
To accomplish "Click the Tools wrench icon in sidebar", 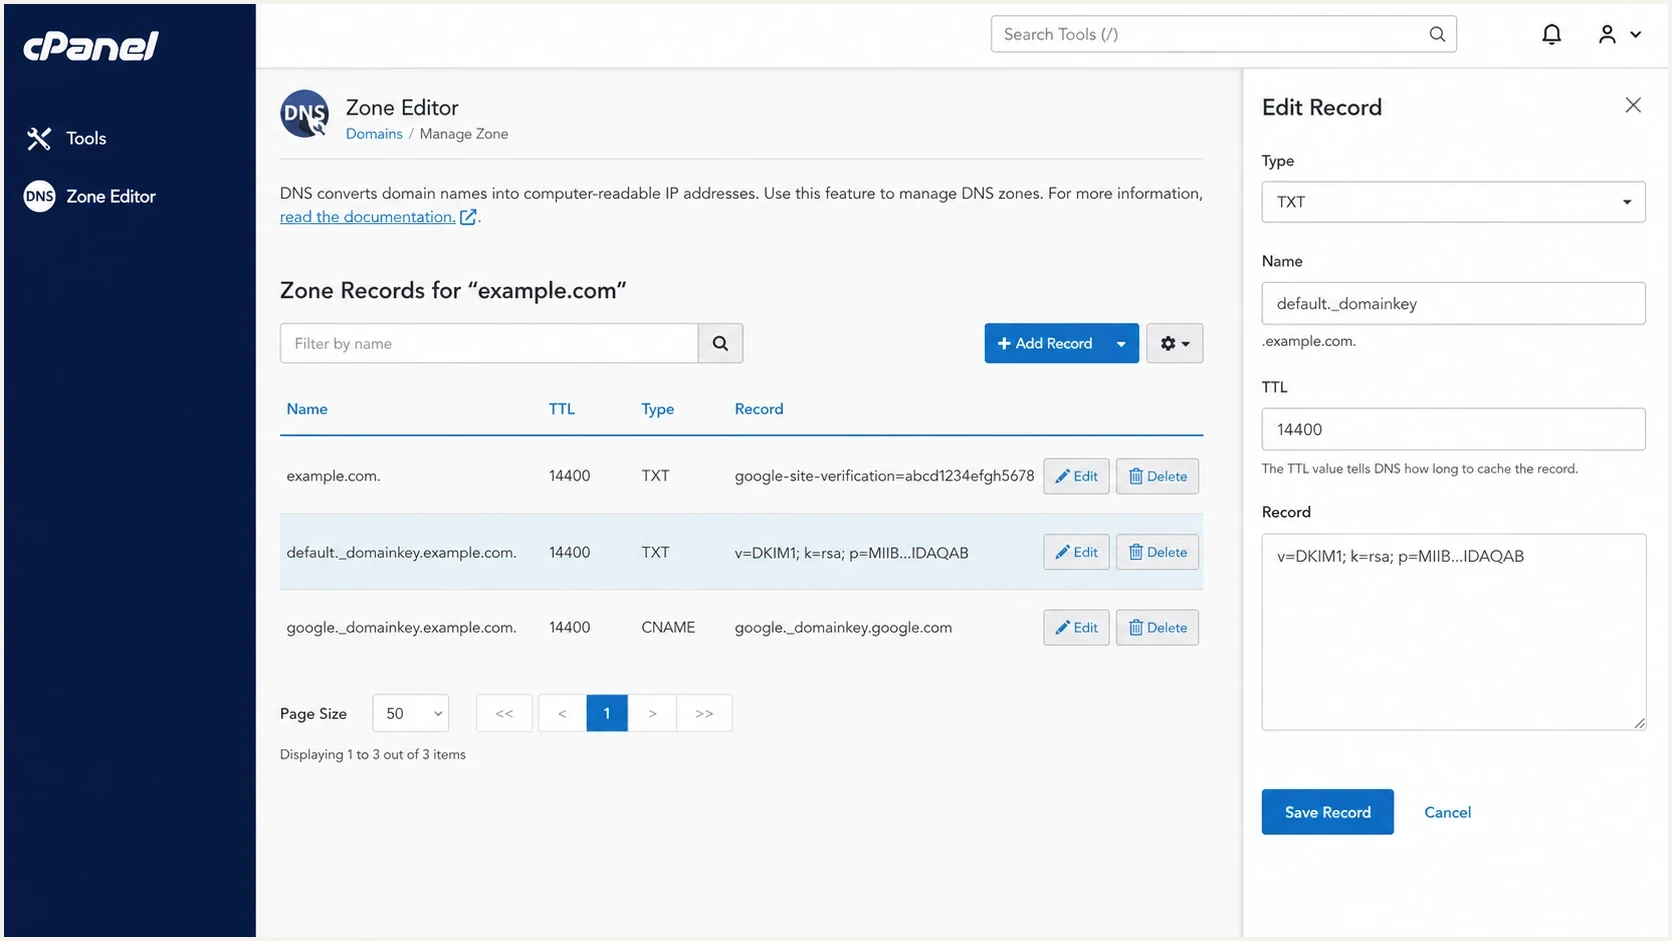I will [x=39, y=138].
